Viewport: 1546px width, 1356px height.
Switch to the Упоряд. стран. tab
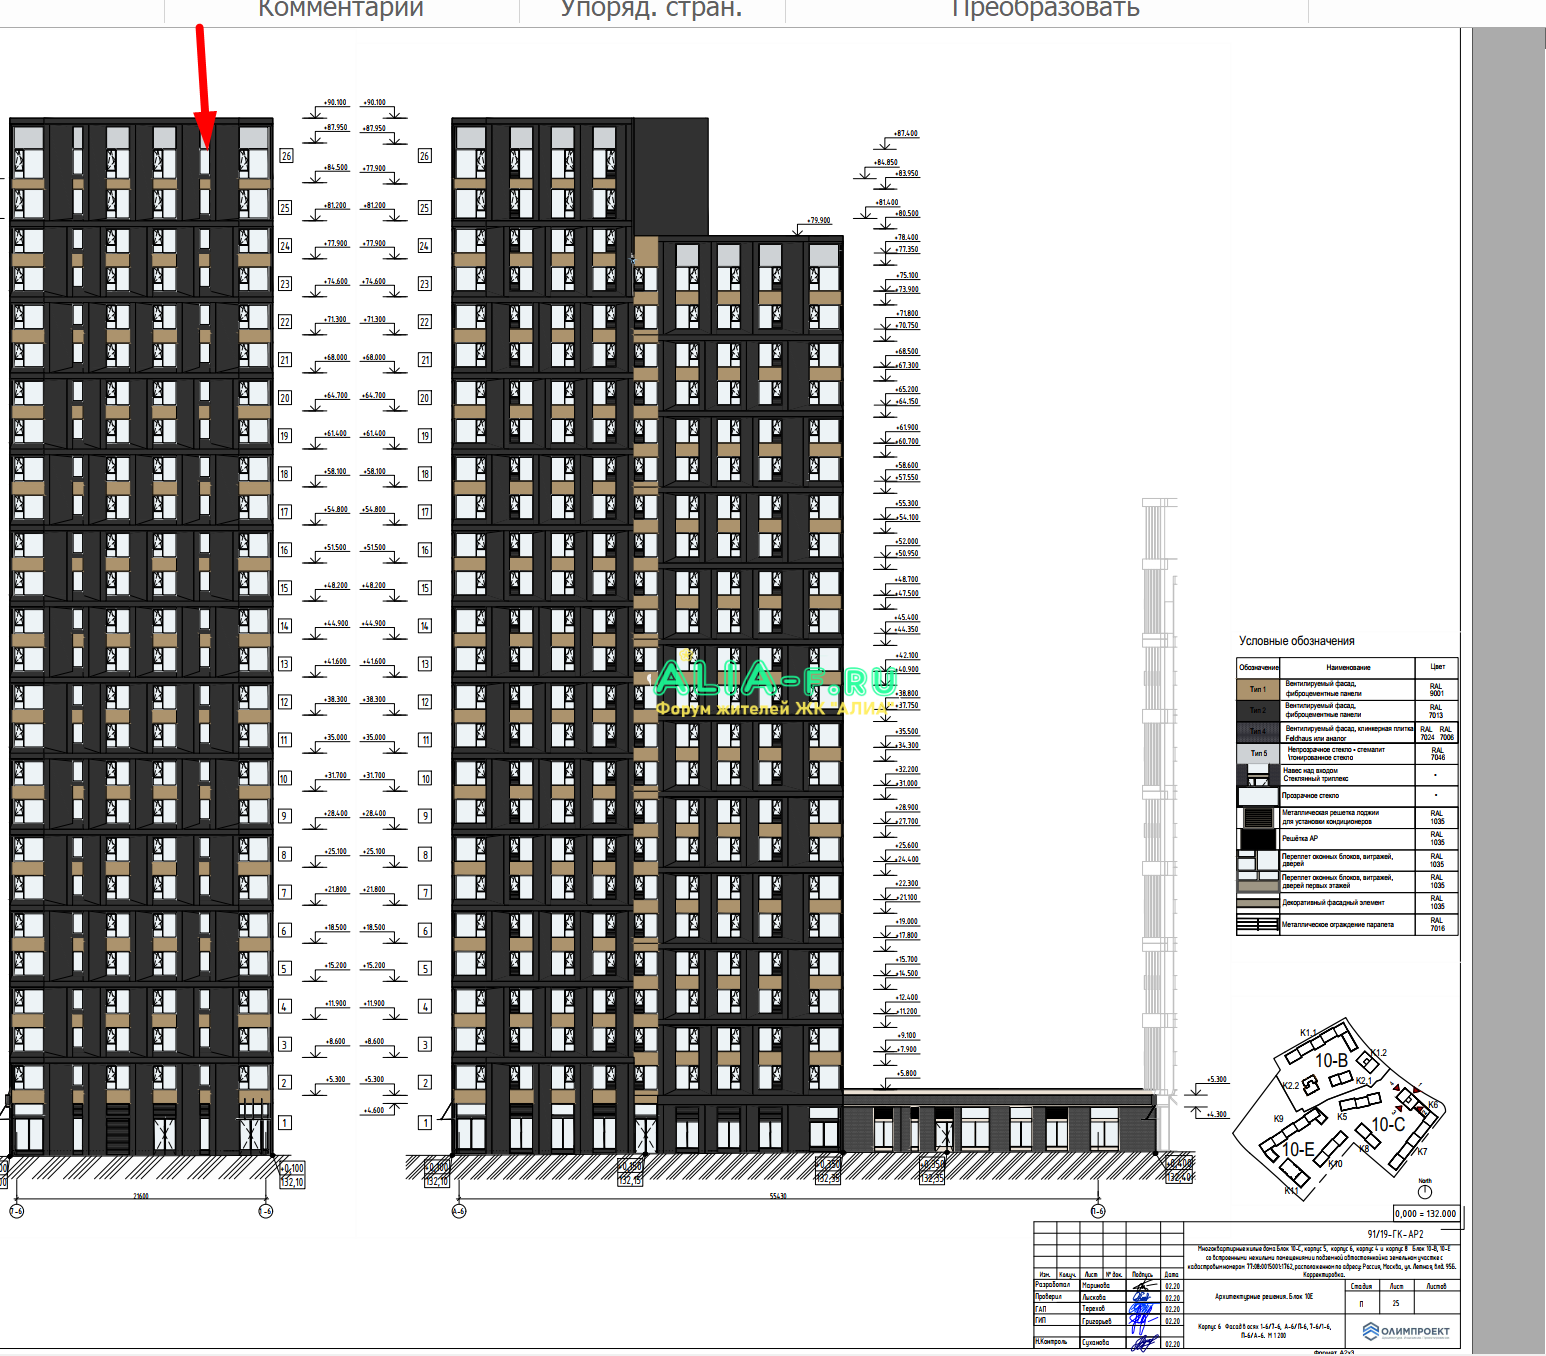(x=652, y=10)
